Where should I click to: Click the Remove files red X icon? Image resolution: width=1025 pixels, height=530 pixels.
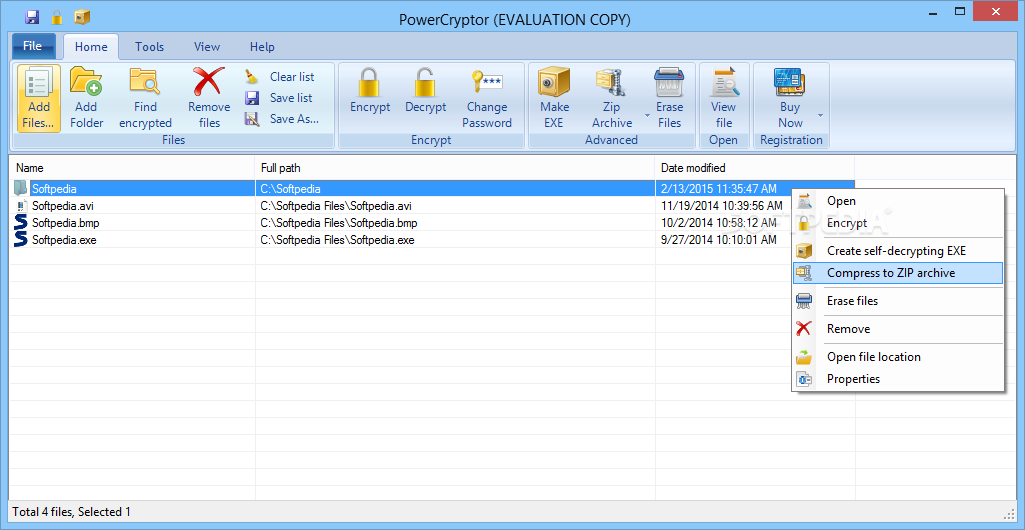click(209, 82)
